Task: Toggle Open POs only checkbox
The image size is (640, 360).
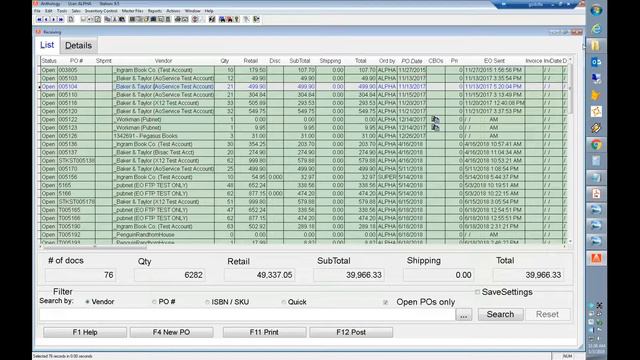Action: point(386,302)
